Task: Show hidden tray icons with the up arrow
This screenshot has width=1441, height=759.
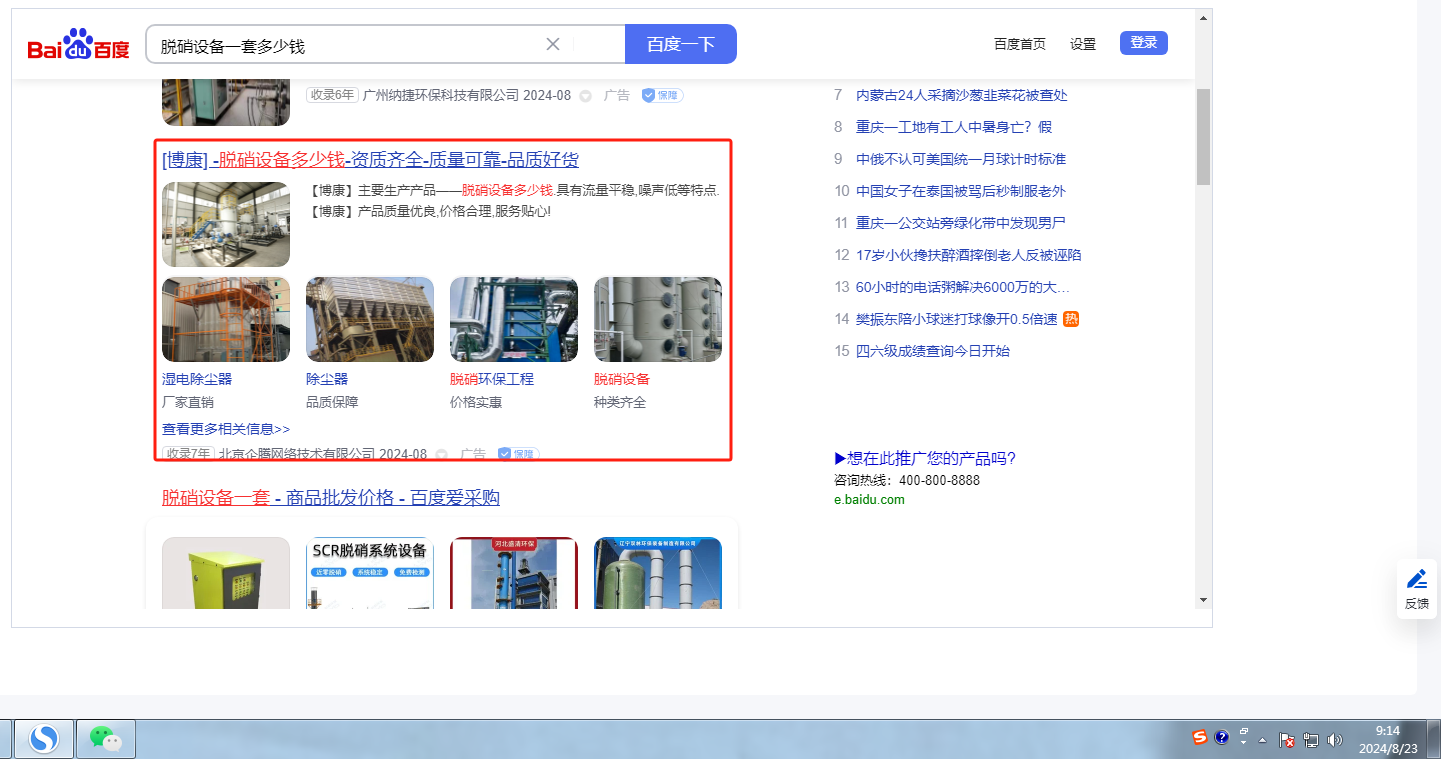Action: click(1263, 740)
